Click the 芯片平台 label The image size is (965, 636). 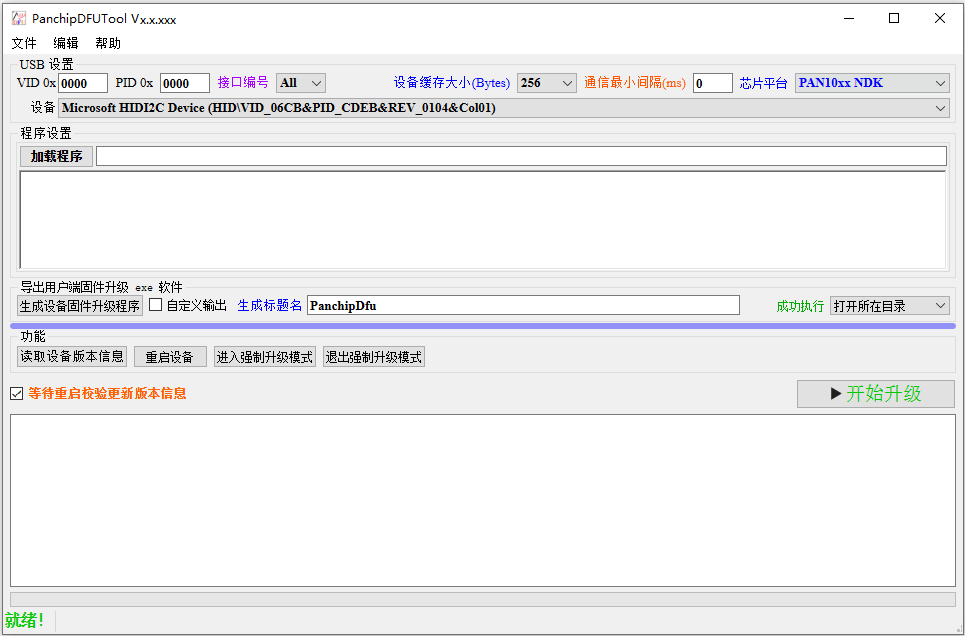pyautogui.click(x=764, y=83)
